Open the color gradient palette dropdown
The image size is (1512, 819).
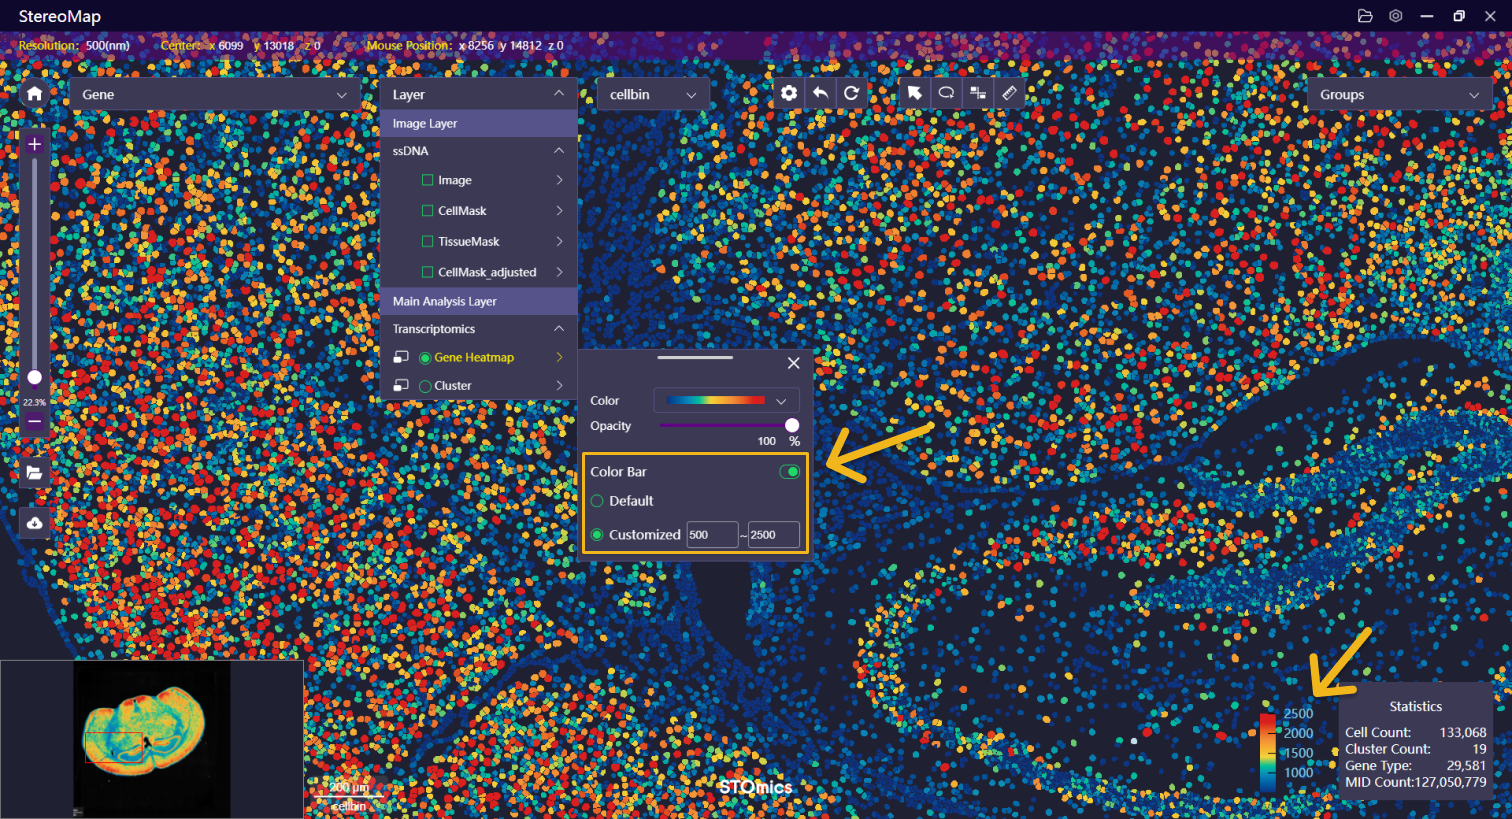point(726,401)
